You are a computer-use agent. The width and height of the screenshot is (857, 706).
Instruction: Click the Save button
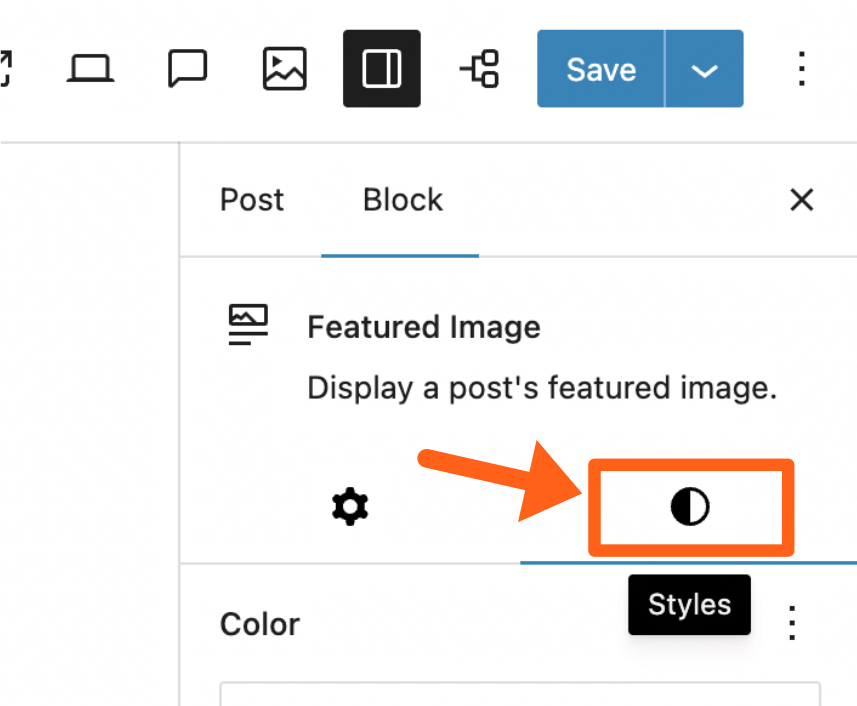click(x=601, y=69)
